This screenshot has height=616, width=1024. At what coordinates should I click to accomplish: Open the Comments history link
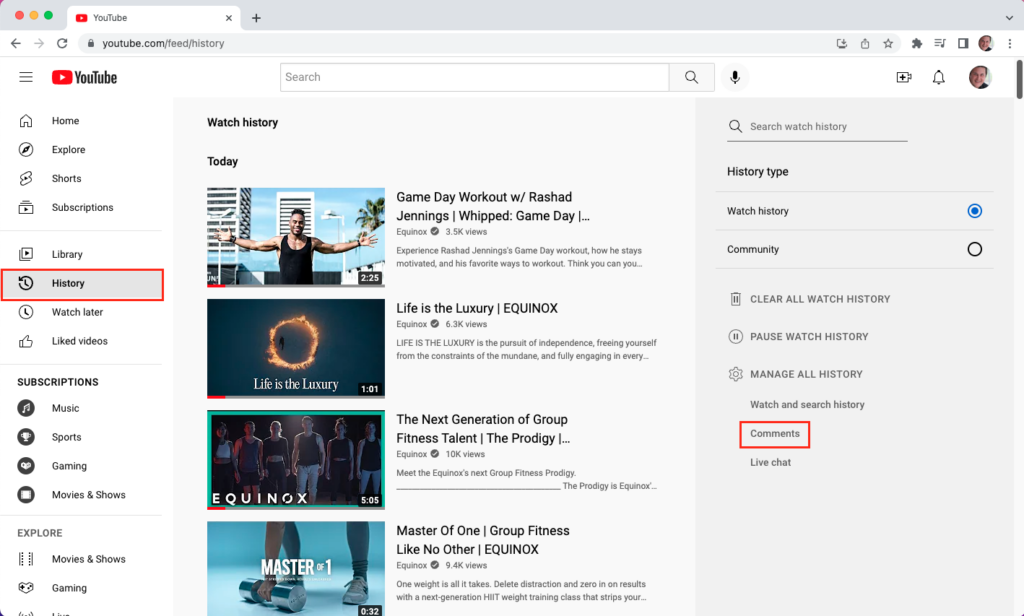pyautogui.click(x=775, y=434)
